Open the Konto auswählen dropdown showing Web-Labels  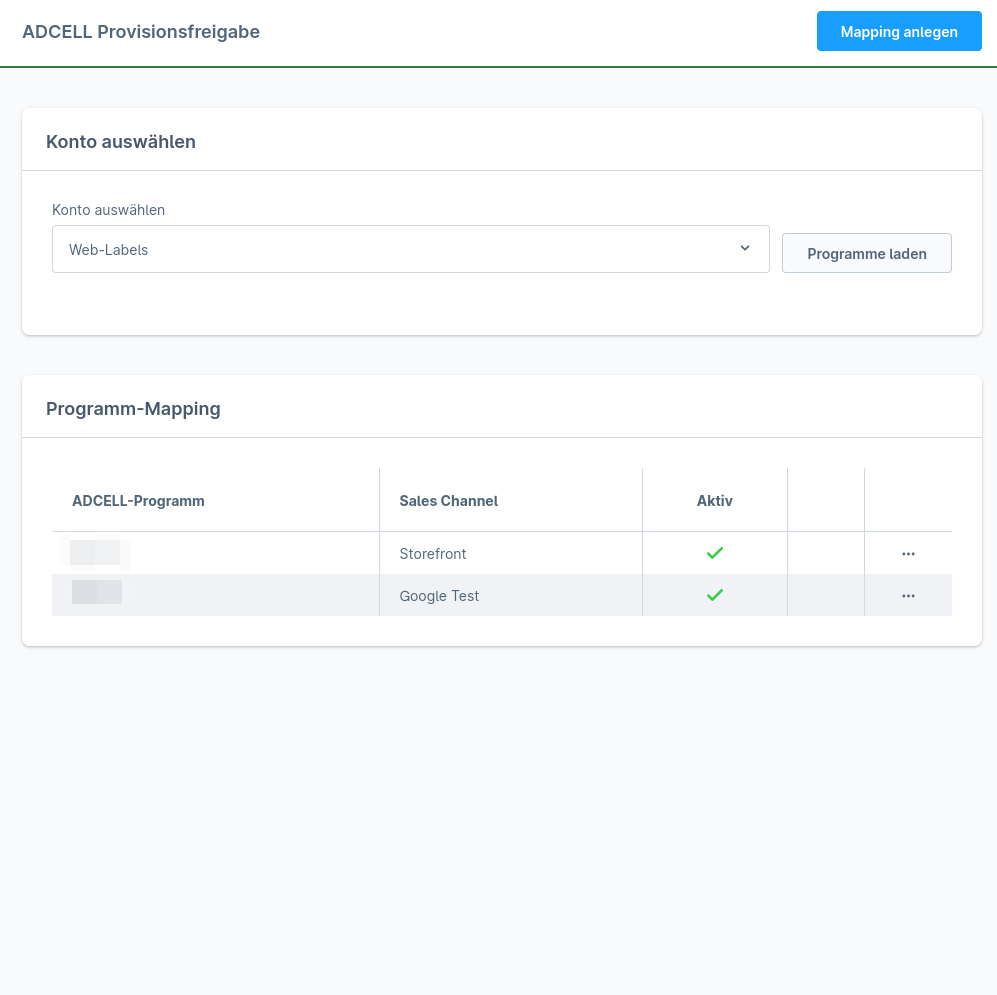pyautogui.click(x=410, y=249)
